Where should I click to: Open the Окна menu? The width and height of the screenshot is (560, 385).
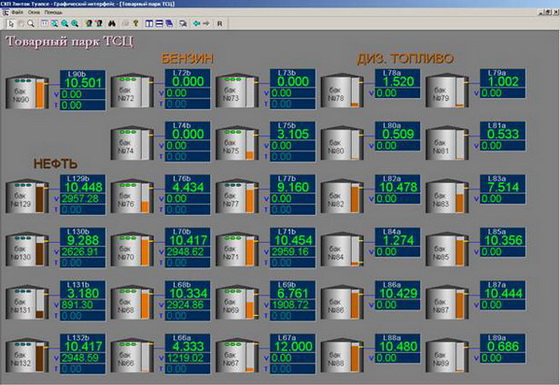point(34,12)
